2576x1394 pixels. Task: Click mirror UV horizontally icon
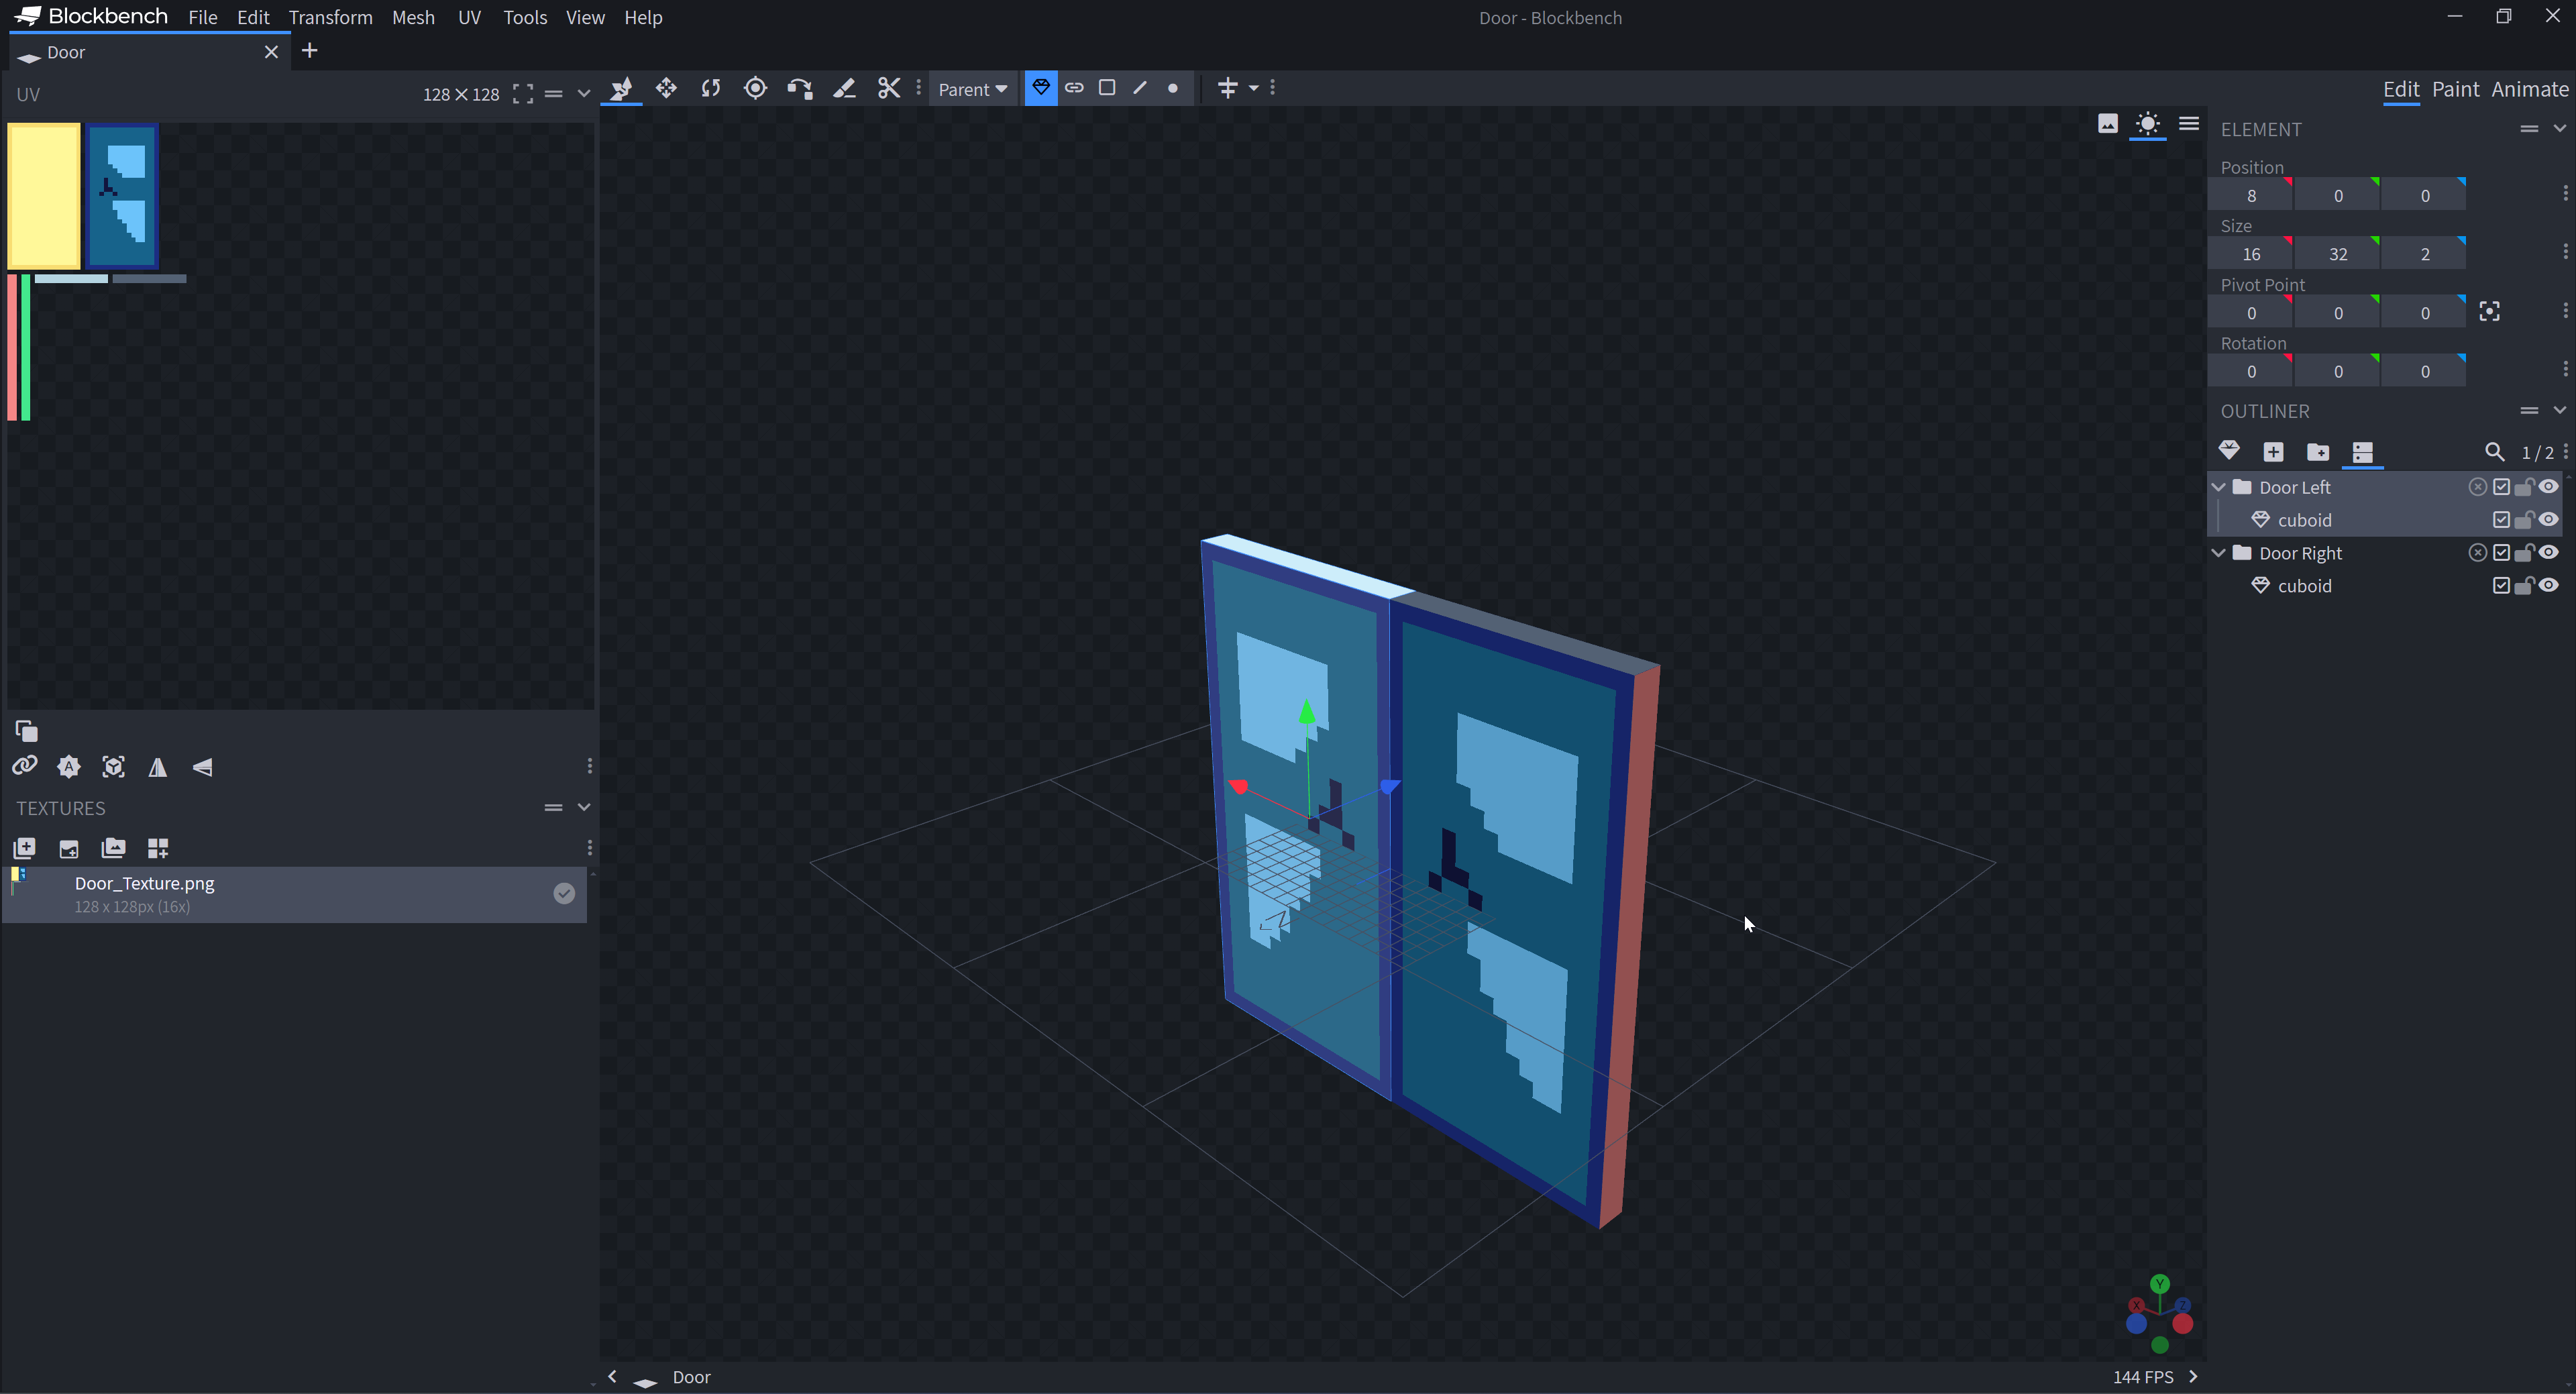click(x=158, y=767)
